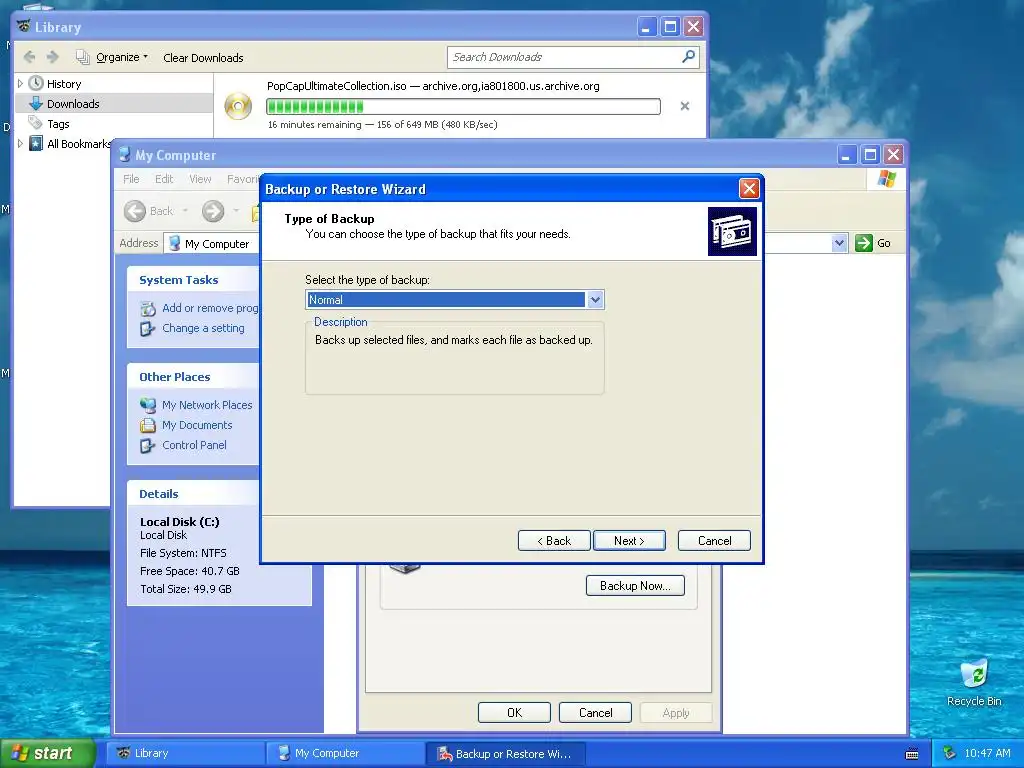Cancel the Backup or Restore Wizard
This screenshot has width=1024, height=768.
click(714, 541)
